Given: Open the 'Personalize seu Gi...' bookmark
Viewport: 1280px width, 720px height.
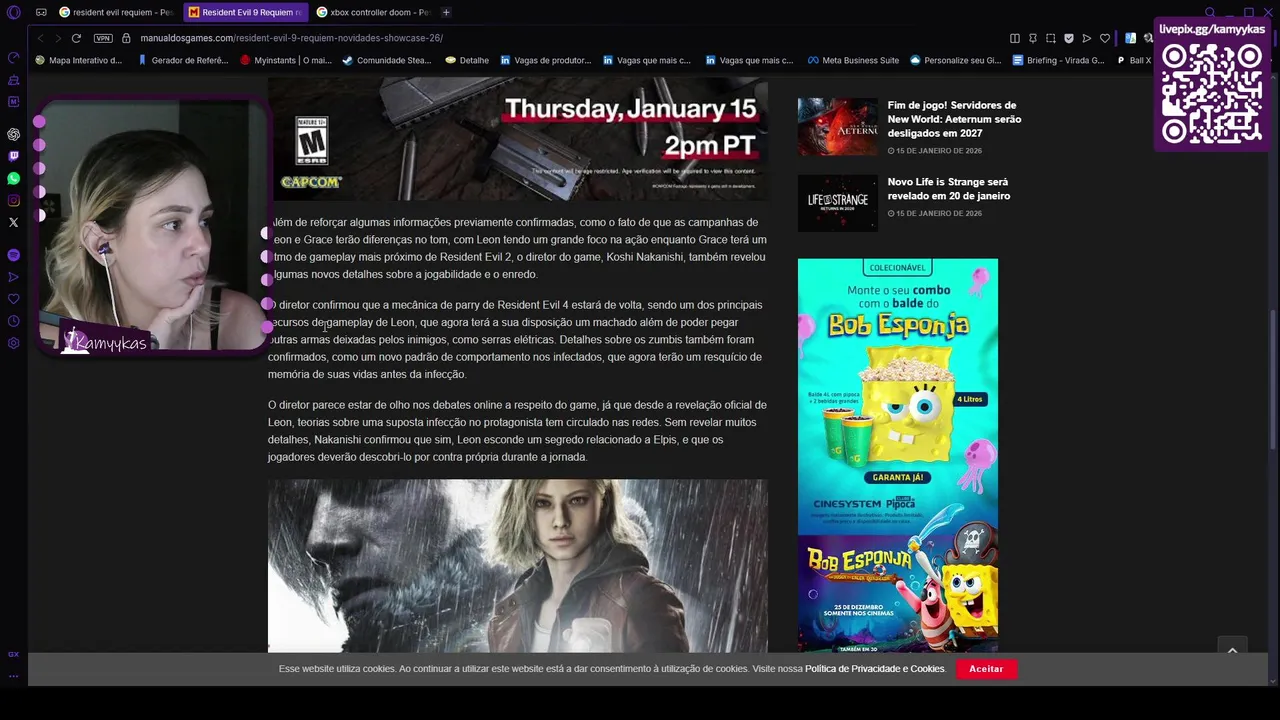Looking at the screenshot, I should coord(956,60).
